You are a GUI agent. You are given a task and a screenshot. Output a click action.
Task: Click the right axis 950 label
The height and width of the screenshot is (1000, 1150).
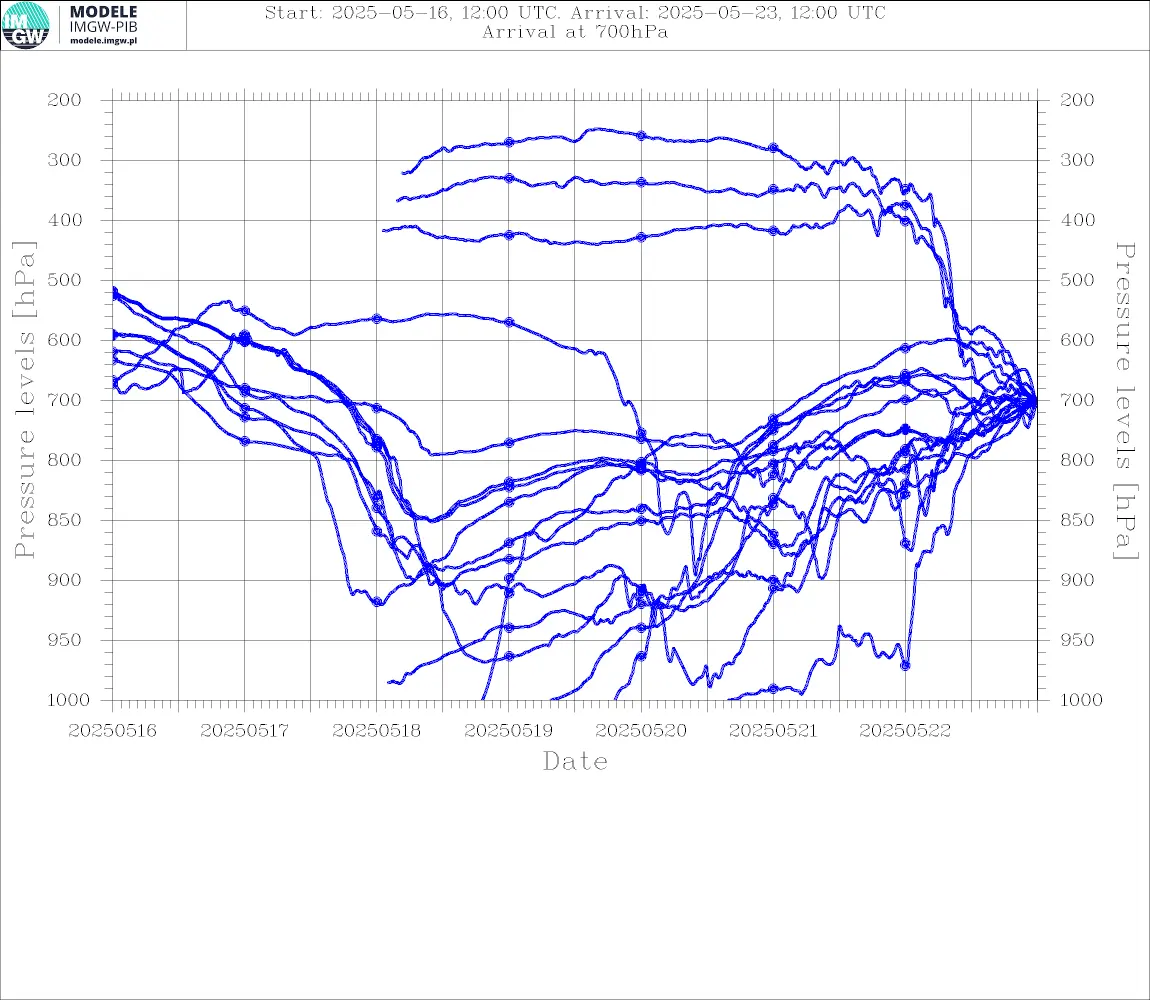[1077, 640]
